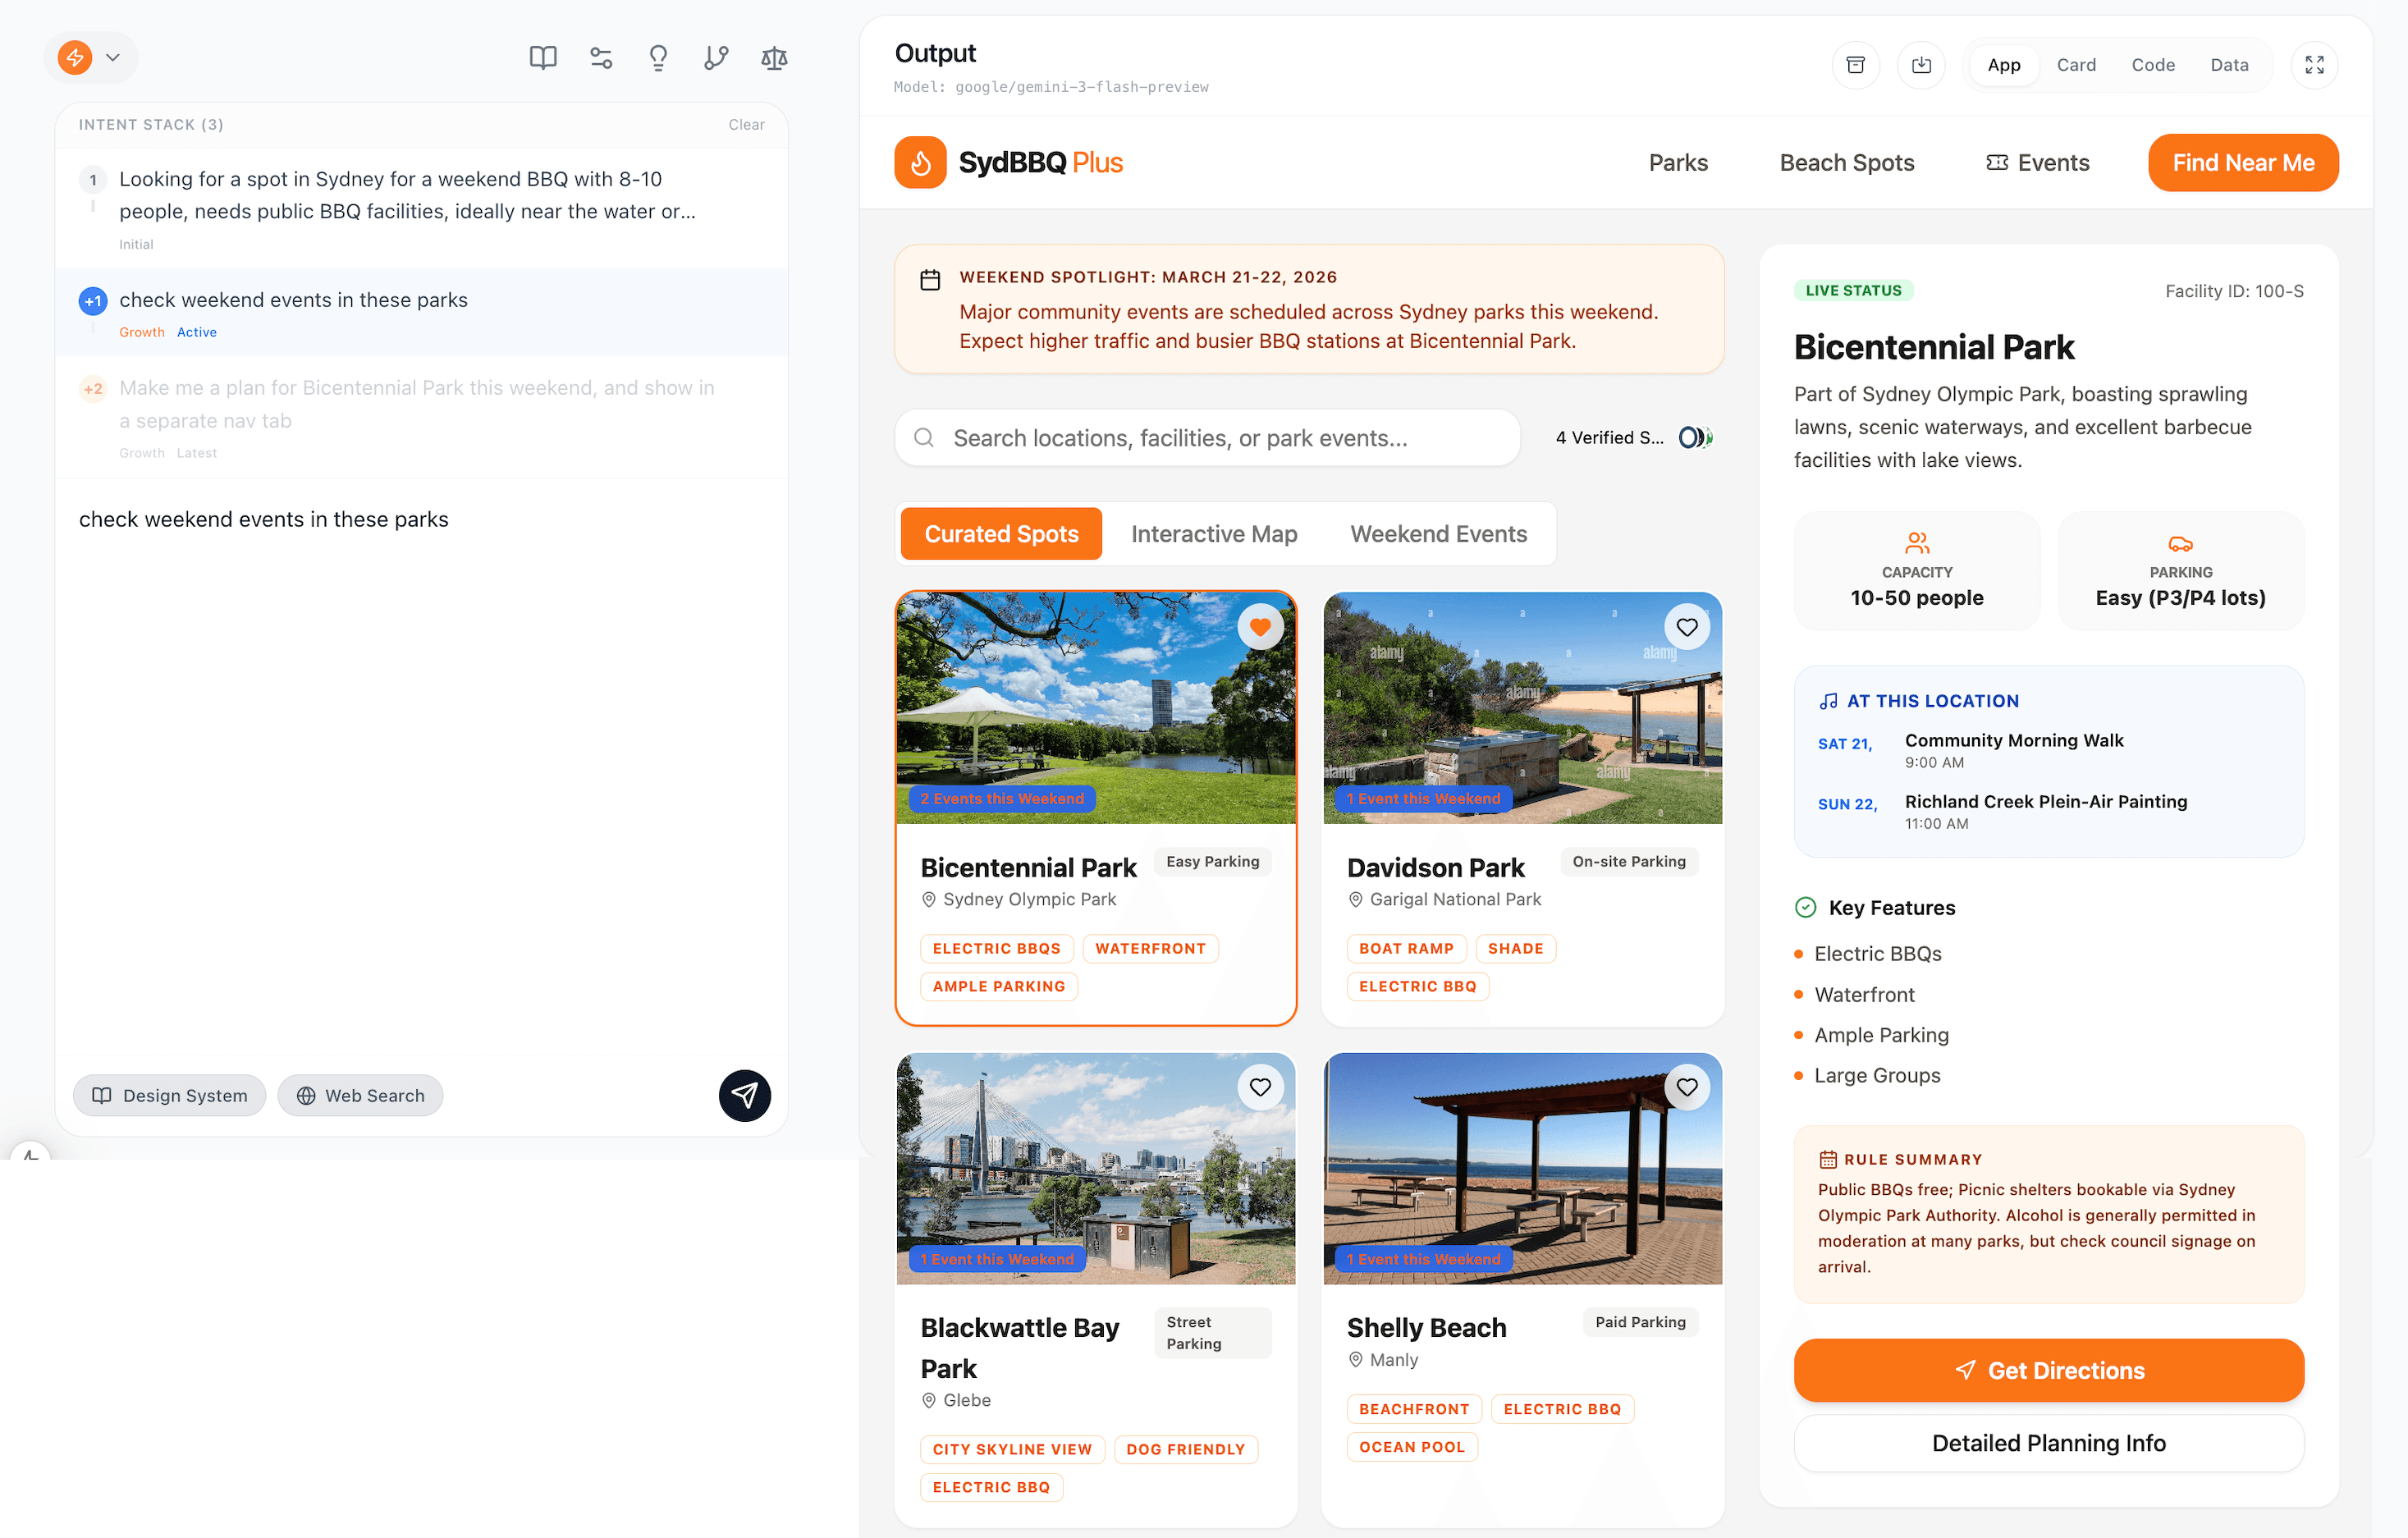The height and width of the screenshot is (1538, 2408).
Task: Send message with the paper plane button
Action: click(744, 1095)
